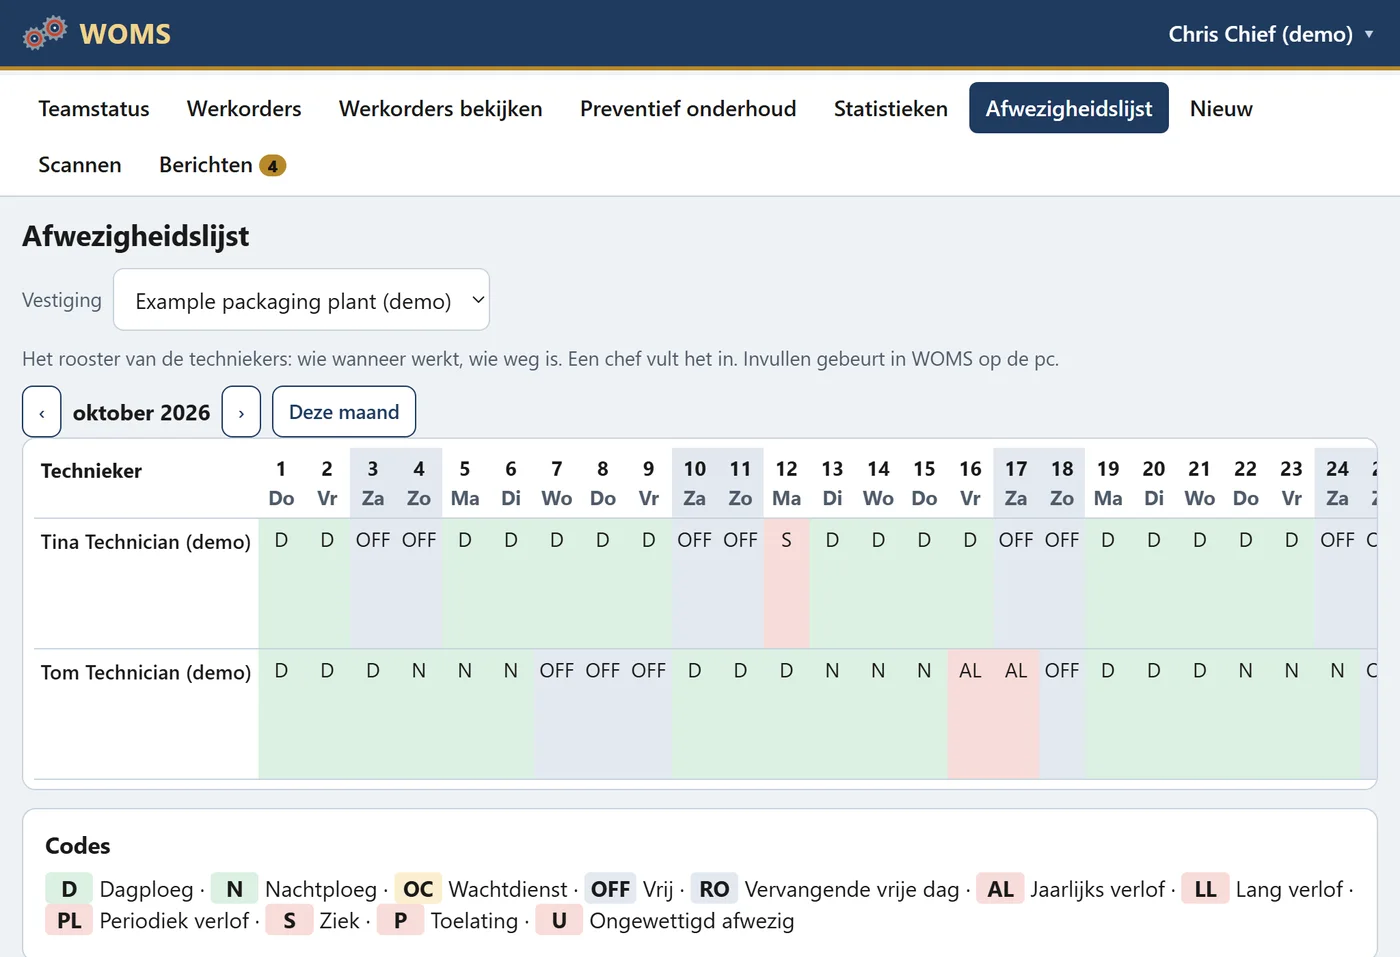
Task: Select Tina's sick cell on 12 Ma
Action: pos(786,583)
